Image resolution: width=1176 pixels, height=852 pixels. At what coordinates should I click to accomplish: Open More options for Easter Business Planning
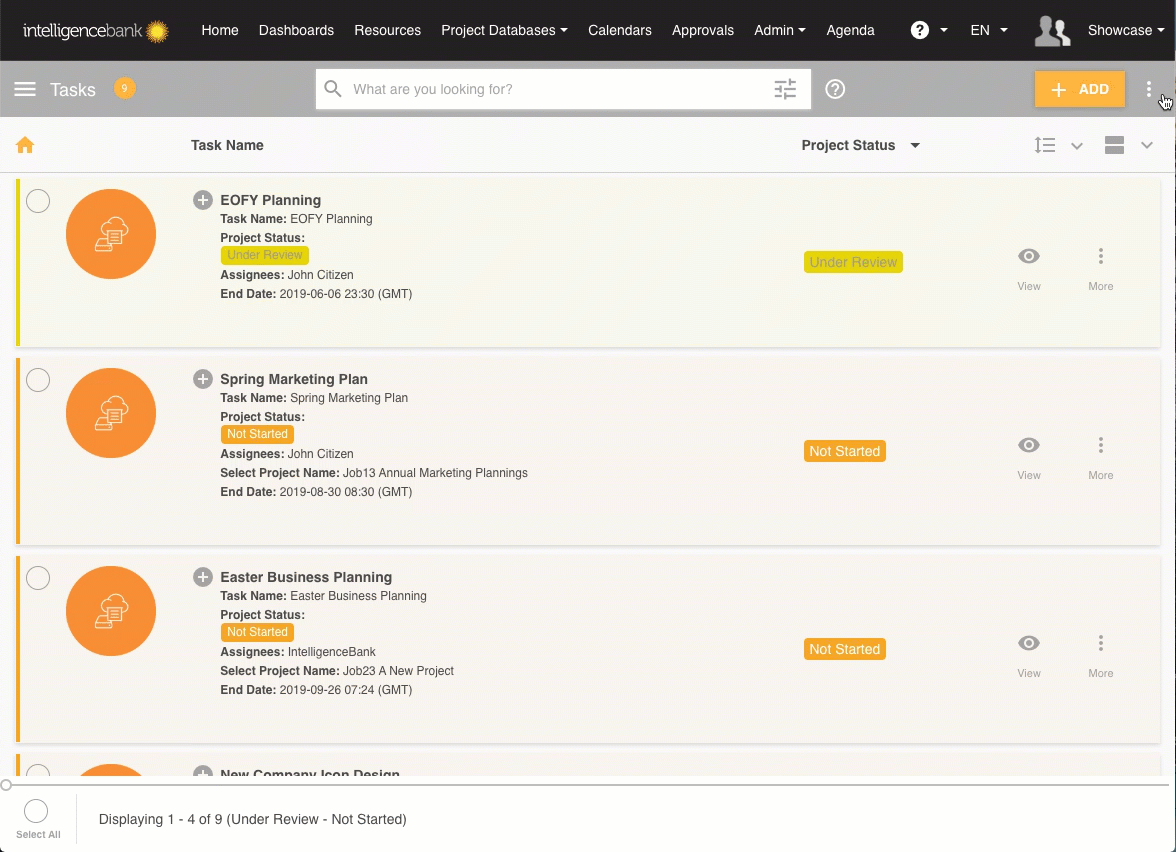pyautogui.click(x=1100, y=656)
